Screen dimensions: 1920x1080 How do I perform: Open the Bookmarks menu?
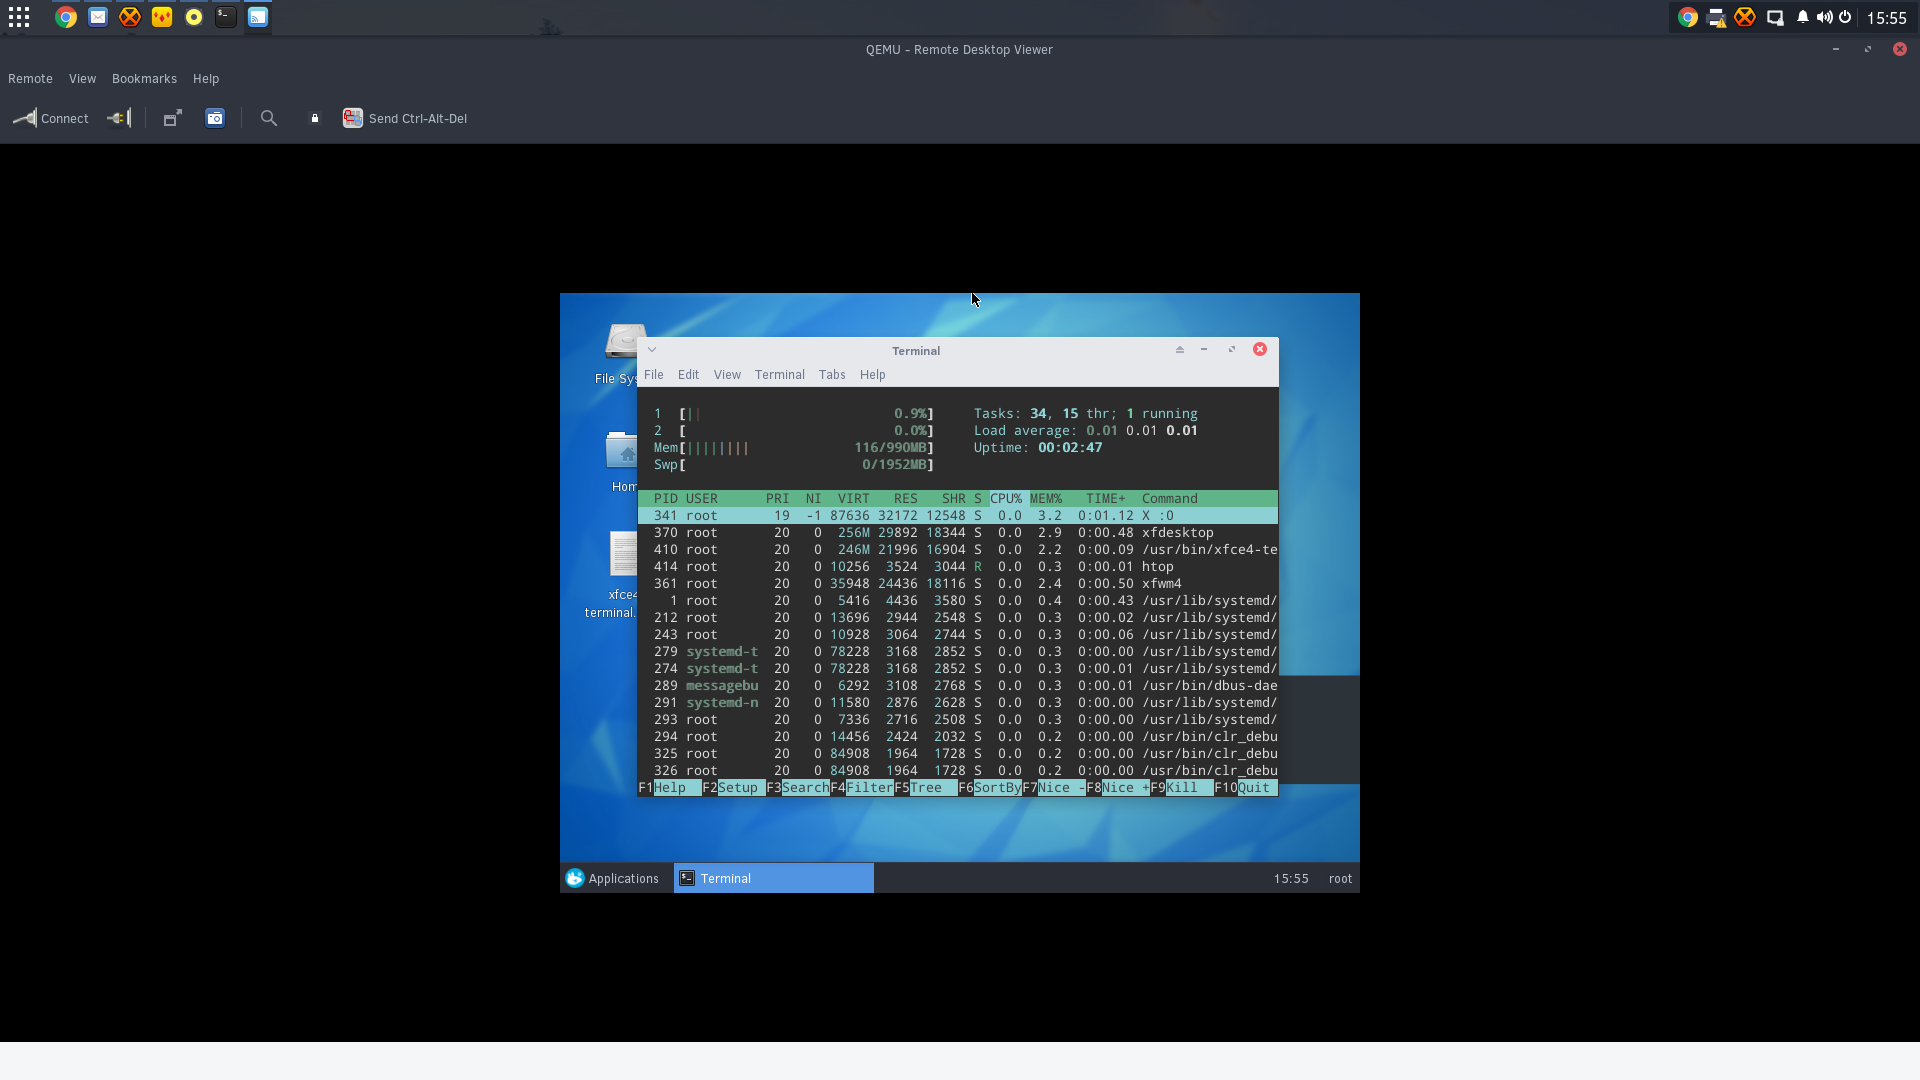tap(144, 79)
